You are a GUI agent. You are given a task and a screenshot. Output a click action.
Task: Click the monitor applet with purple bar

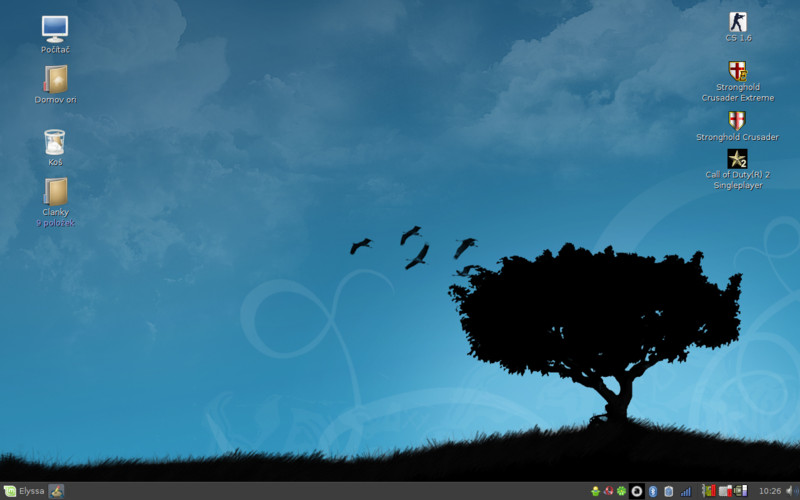[x=741, y=491]
